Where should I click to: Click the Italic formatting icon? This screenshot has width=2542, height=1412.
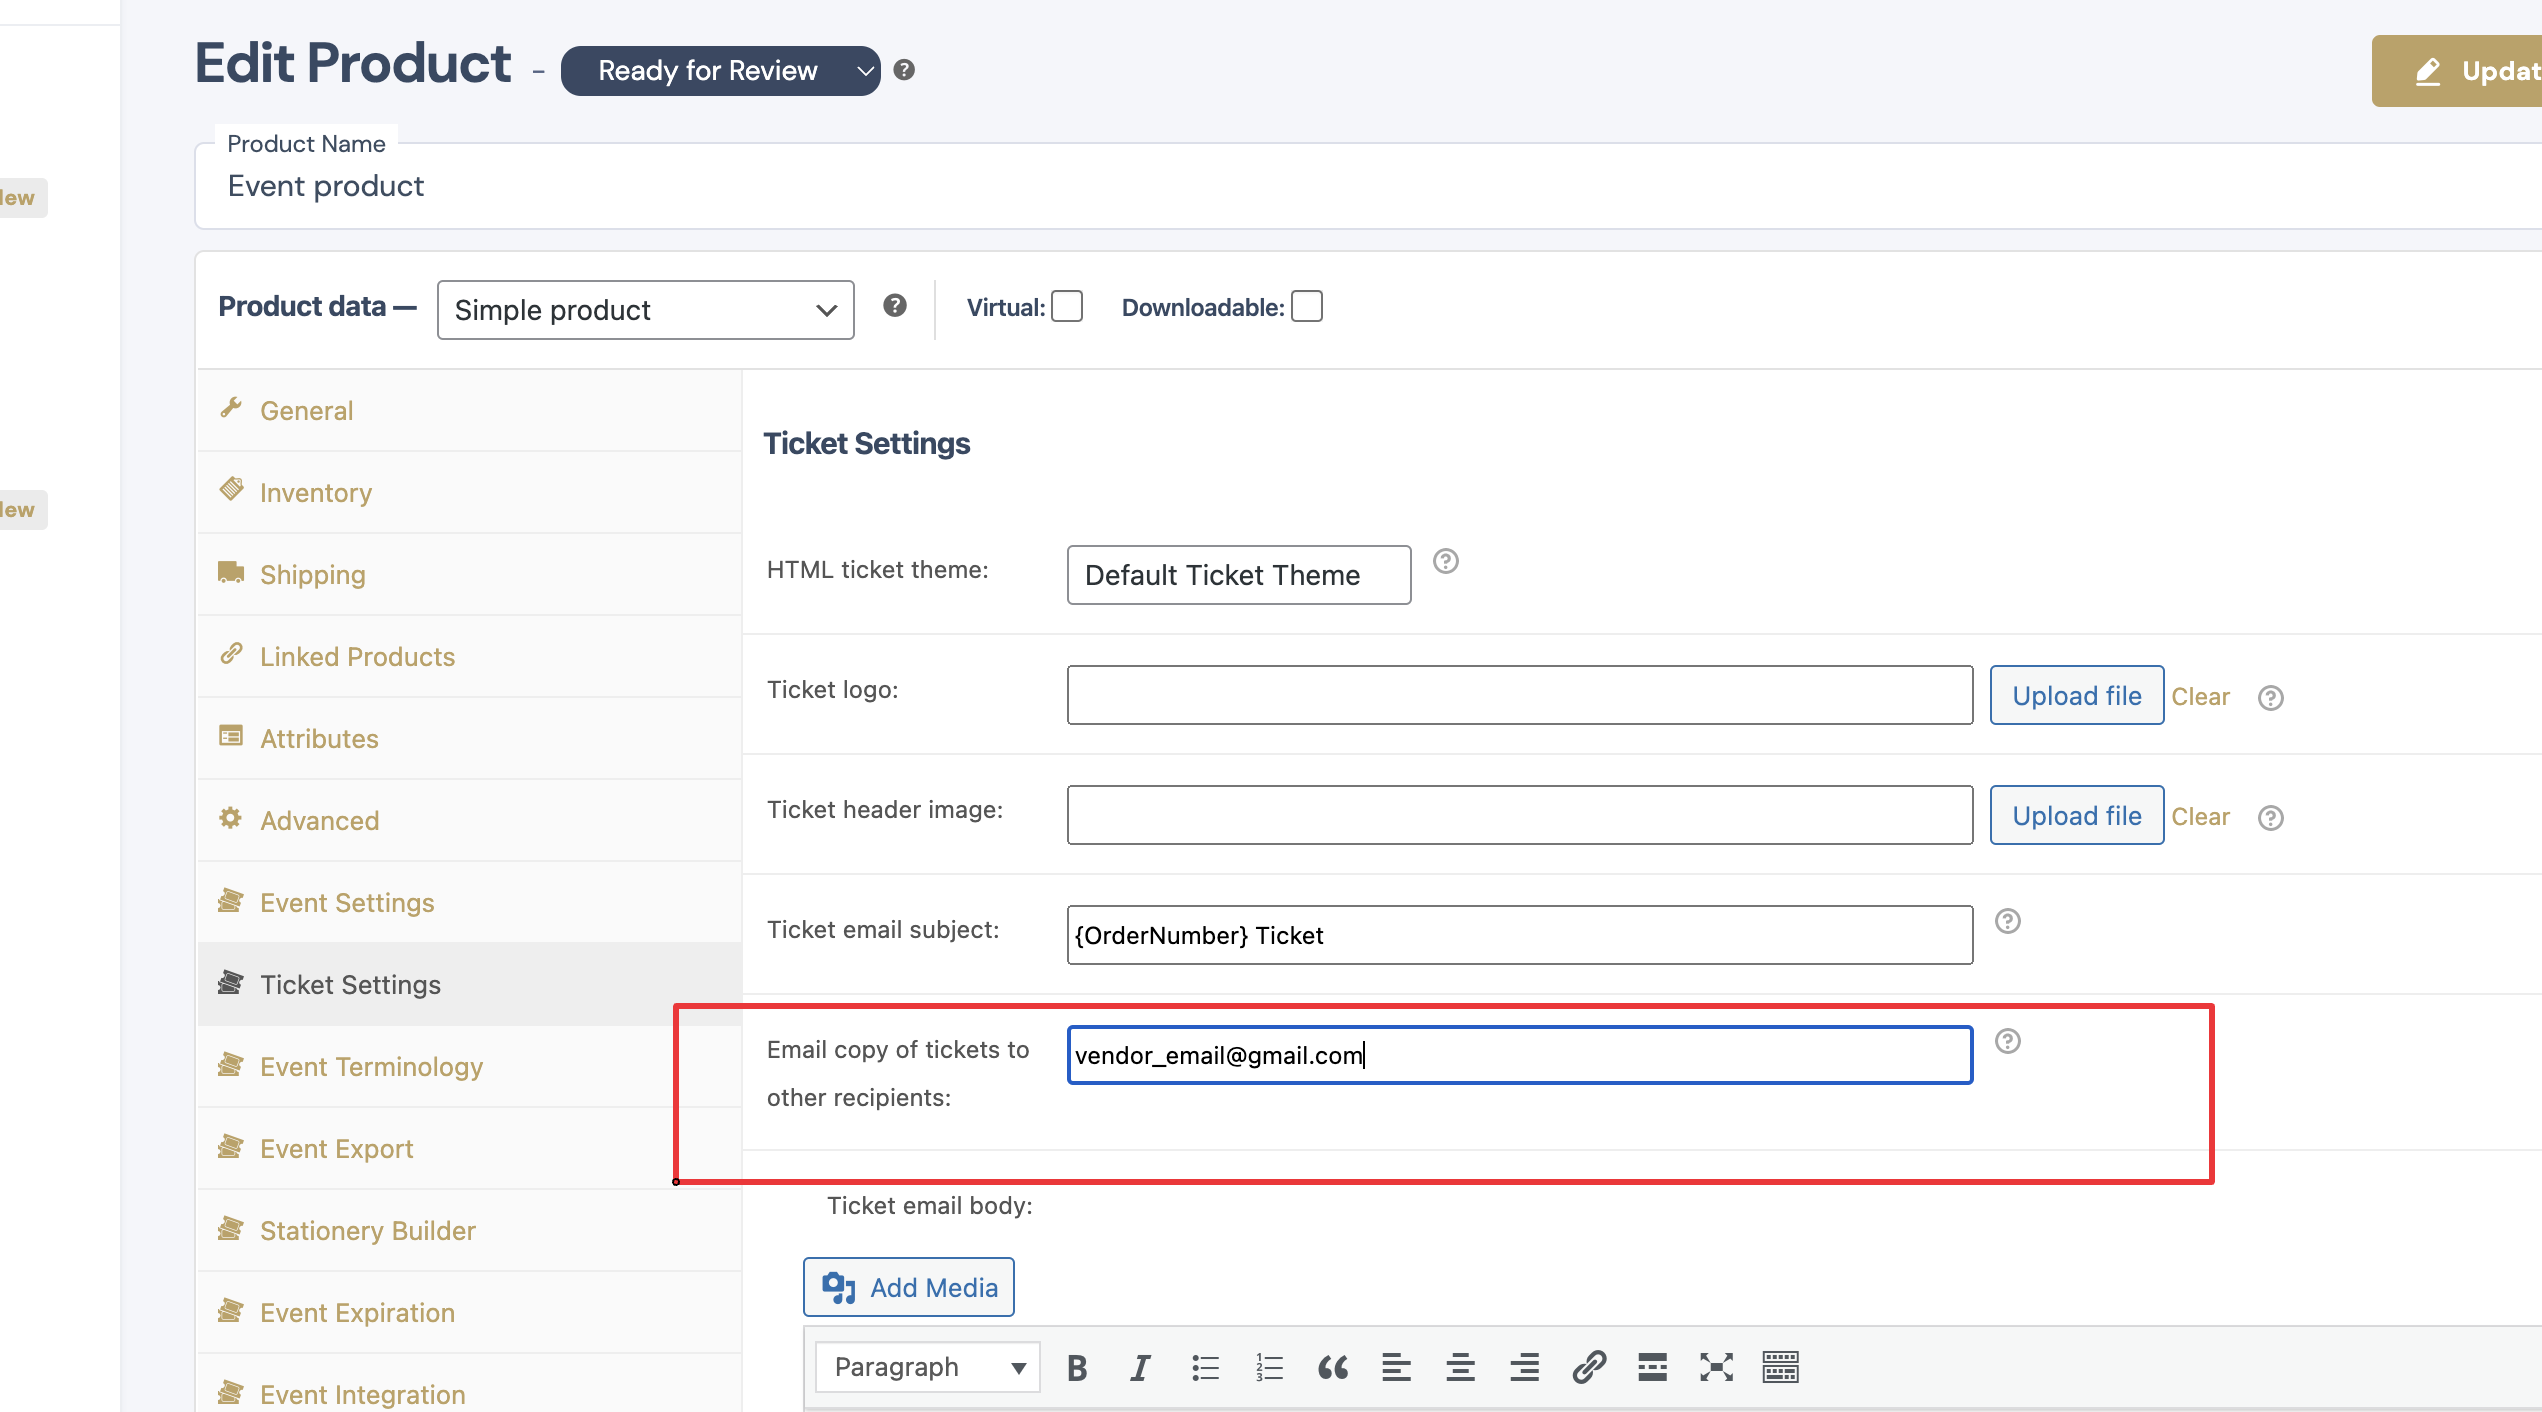tap(1140, 1367)
